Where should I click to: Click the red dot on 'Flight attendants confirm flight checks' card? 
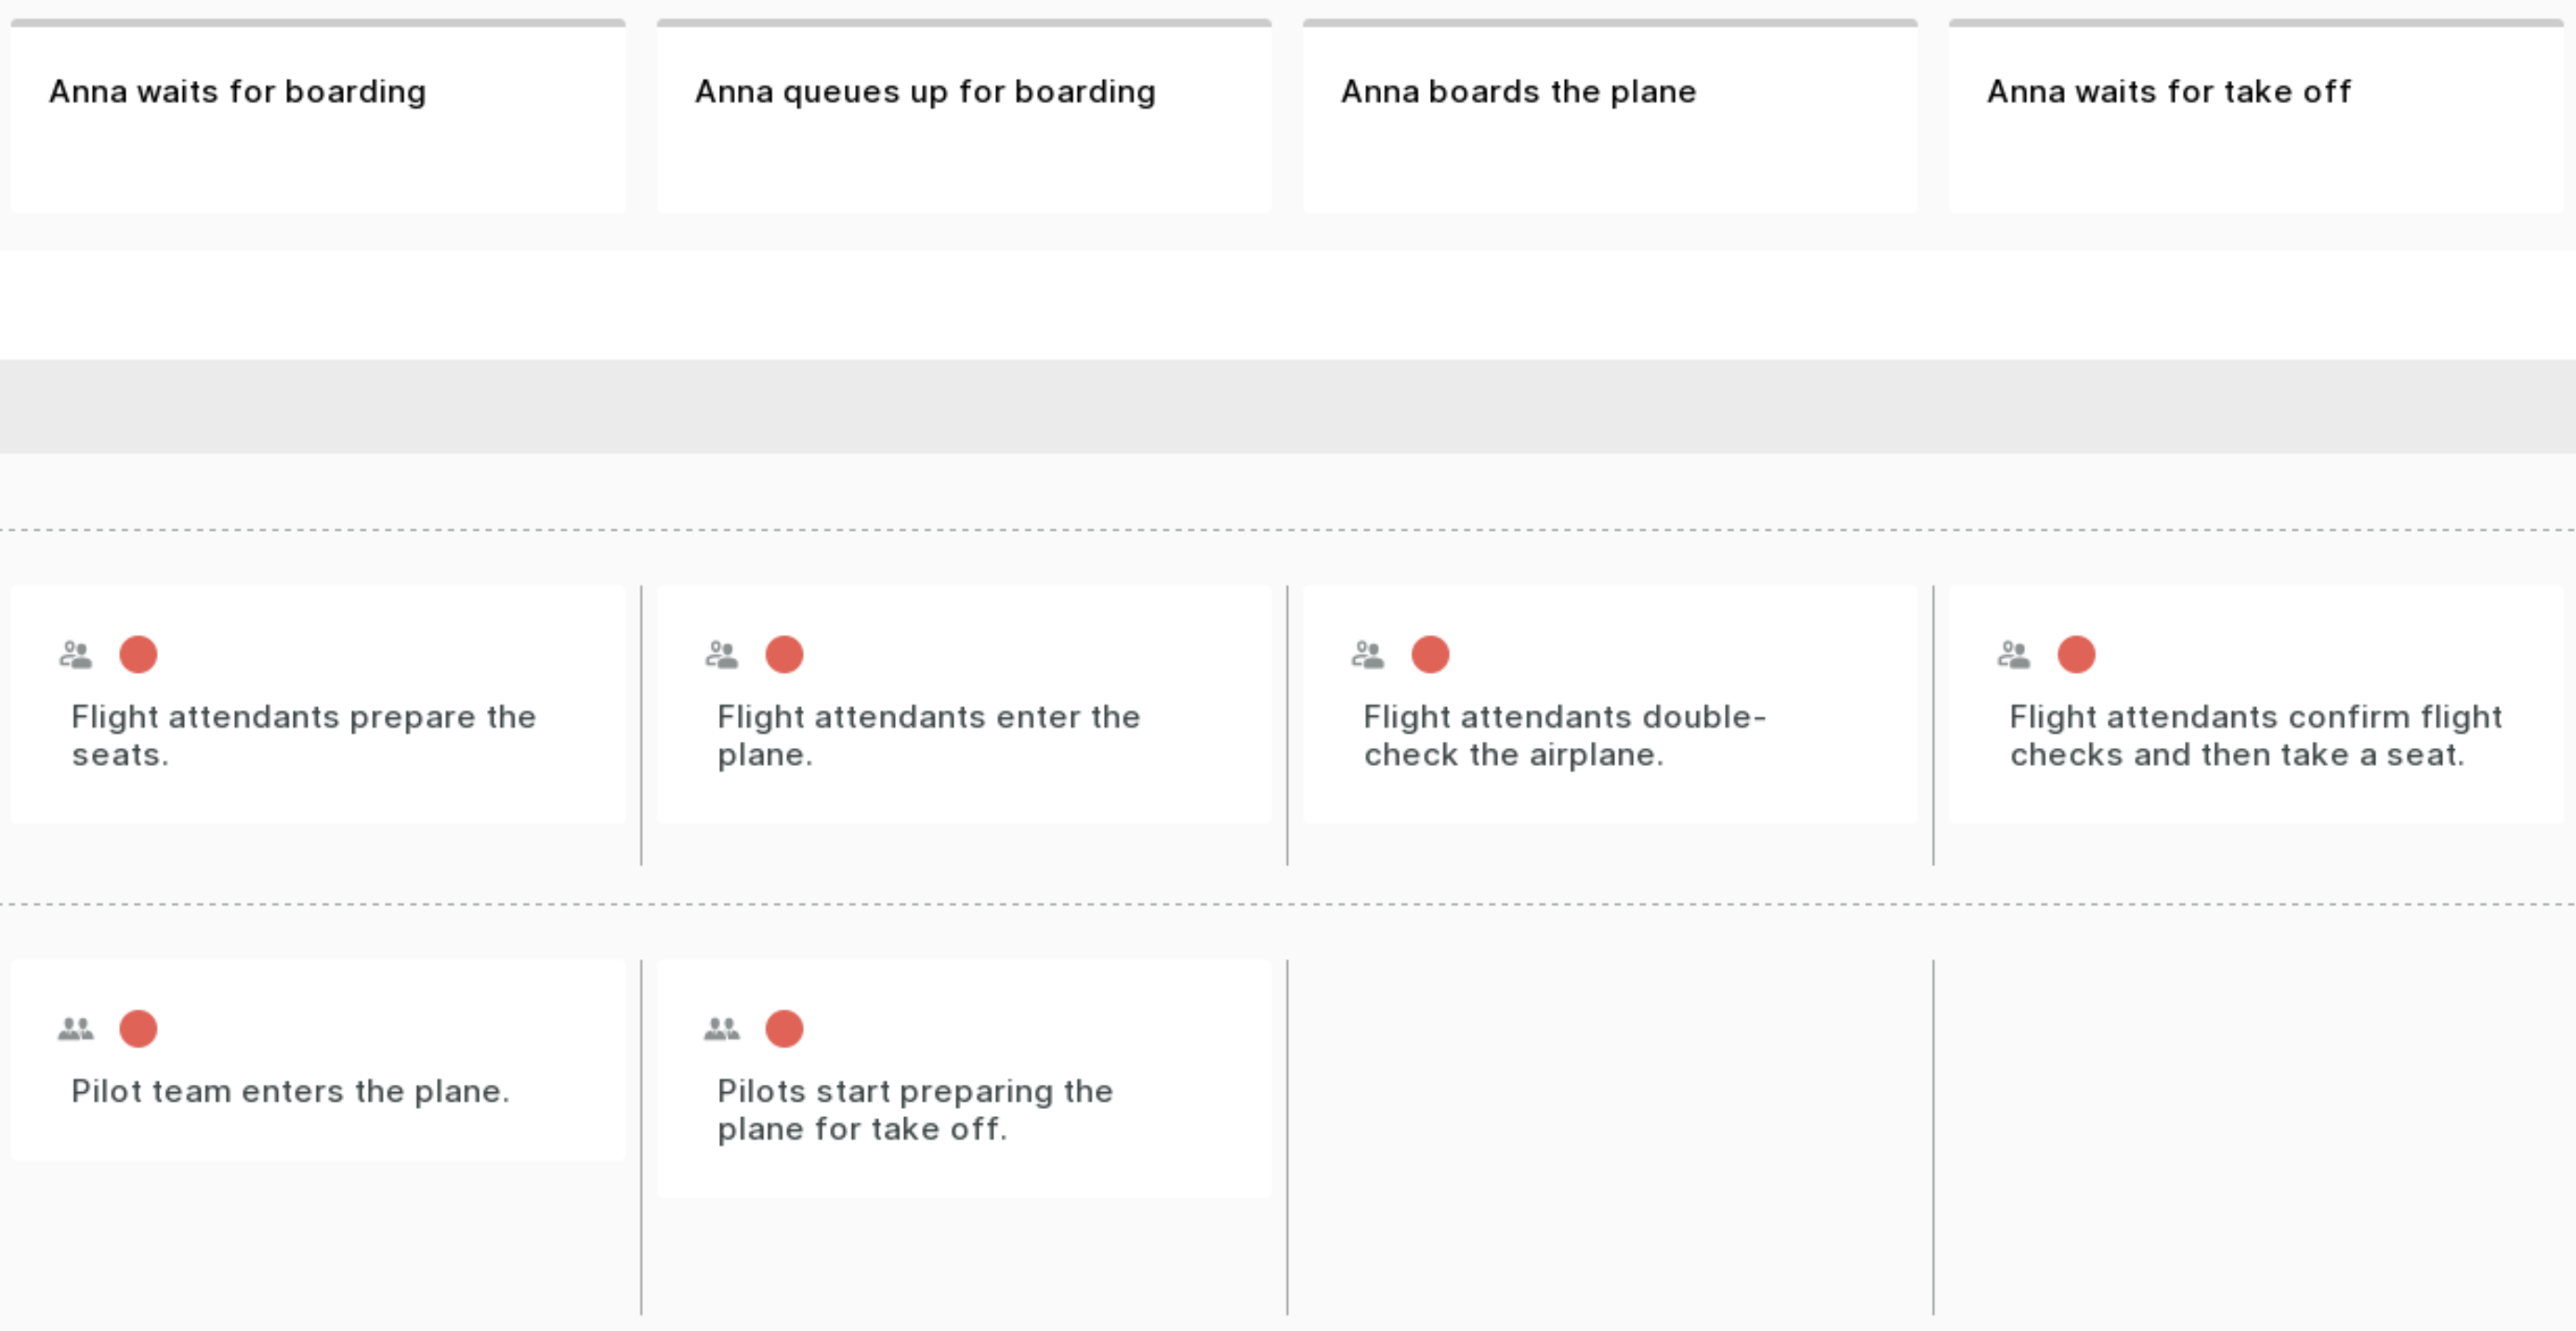(x=2076, y=655)
